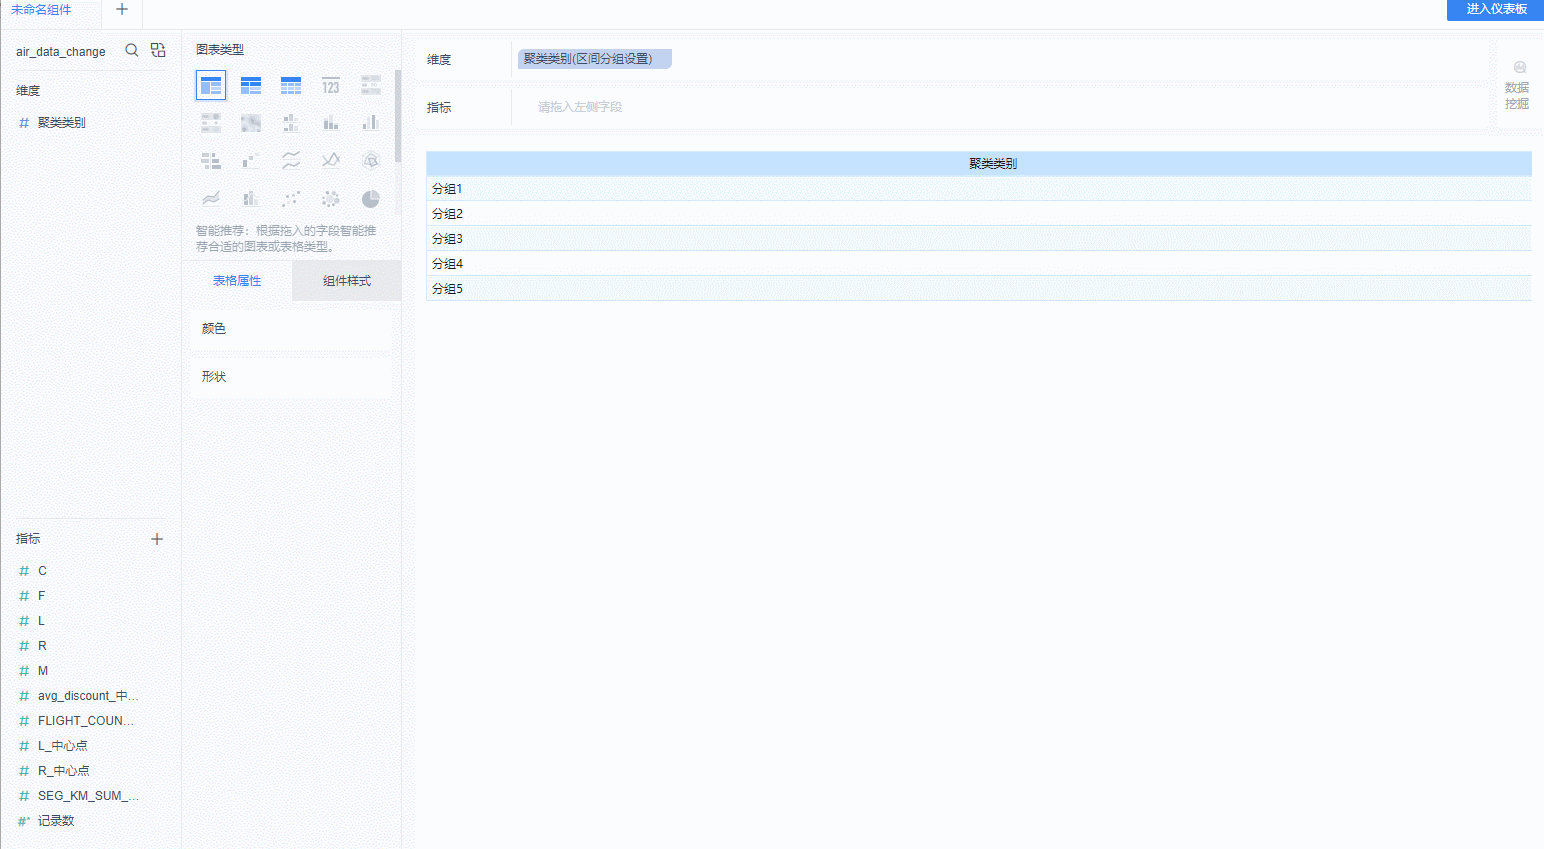
Task: Select the 123 KPI card chart type
Action: [331, 86]
